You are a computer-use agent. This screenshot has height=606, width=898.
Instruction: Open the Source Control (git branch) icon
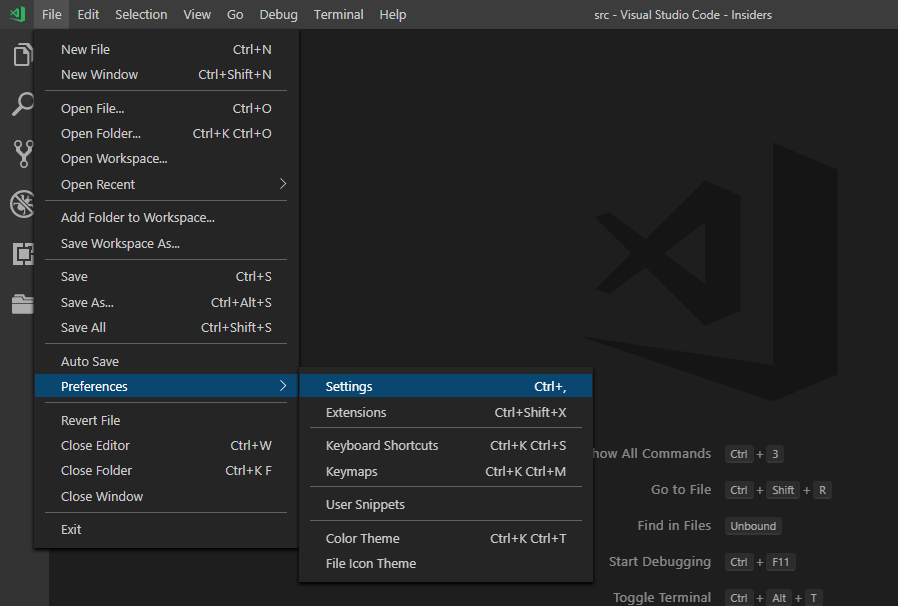(x=22, y=153)
